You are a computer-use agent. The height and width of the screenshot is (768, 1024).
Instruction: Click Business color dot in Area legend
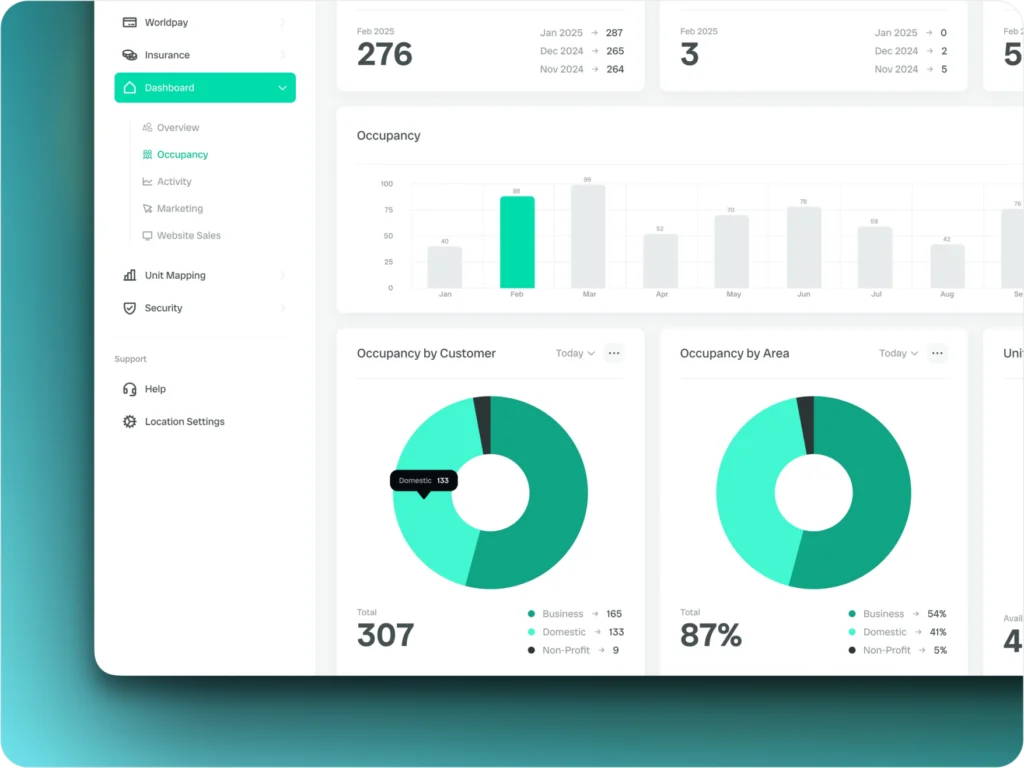[x=852, y=614]
